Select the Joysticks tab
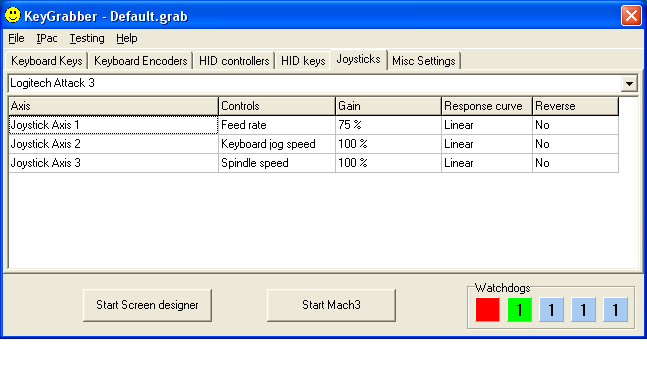Viewport: 647px width, 384px height. coord(358,59)
